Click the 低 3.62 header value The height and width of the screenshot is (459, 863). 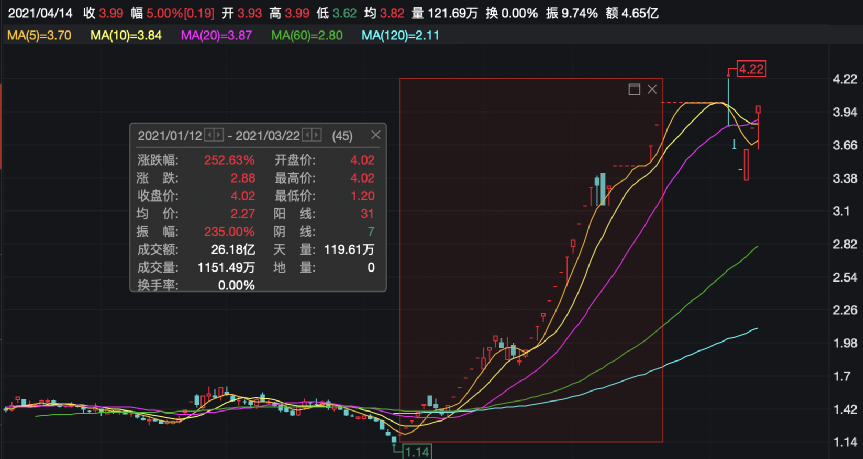coord(337,13)
